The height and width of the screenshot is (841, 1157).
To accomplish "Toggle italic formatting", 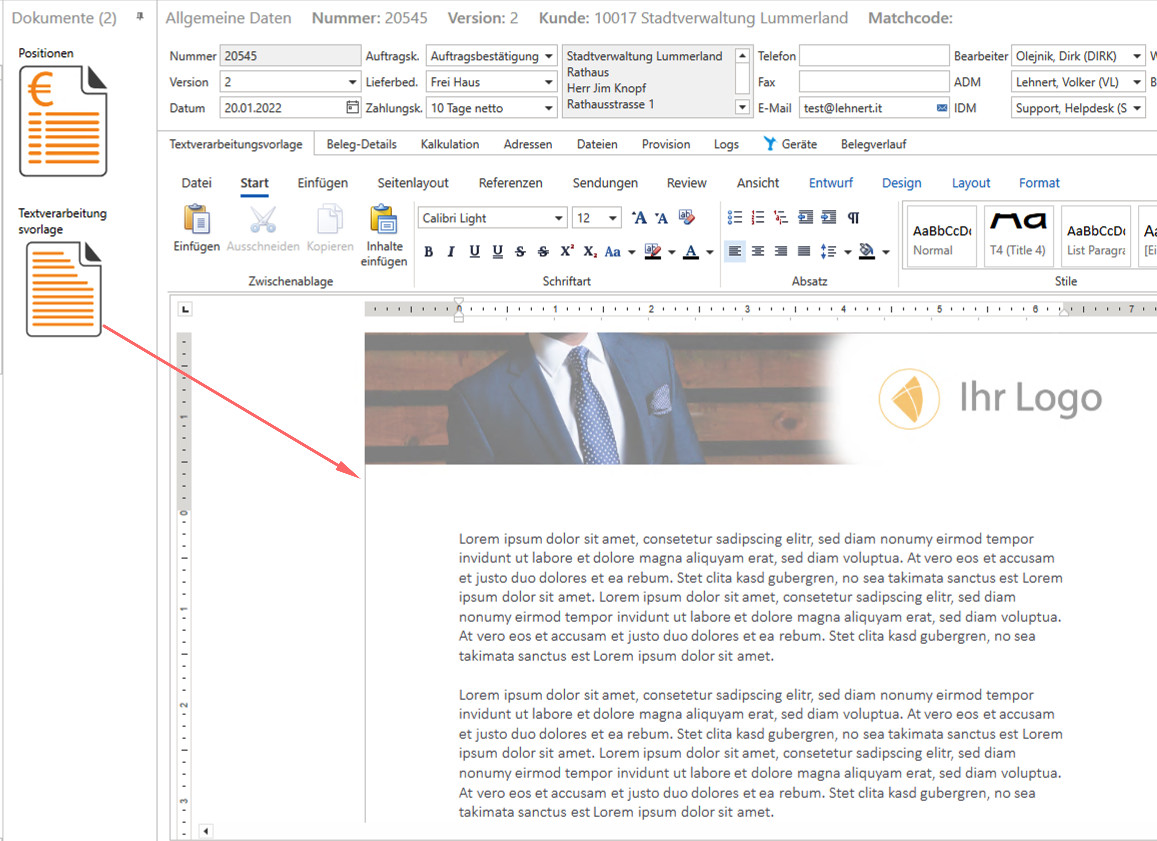I will pos(451,252).
